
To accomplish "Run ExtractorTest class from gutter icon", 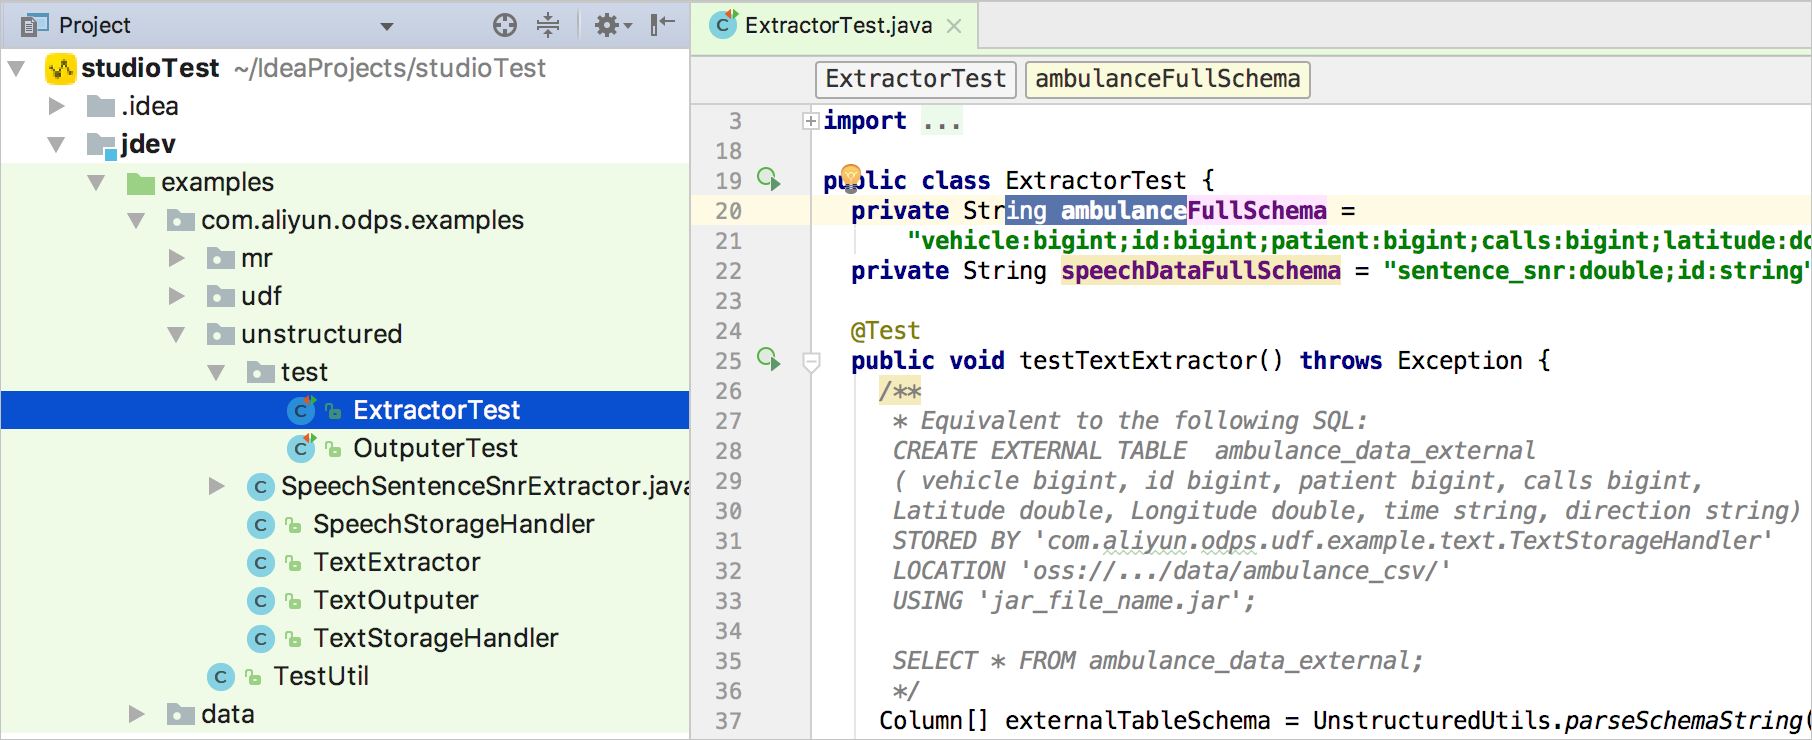I will [x=768, y=179].
